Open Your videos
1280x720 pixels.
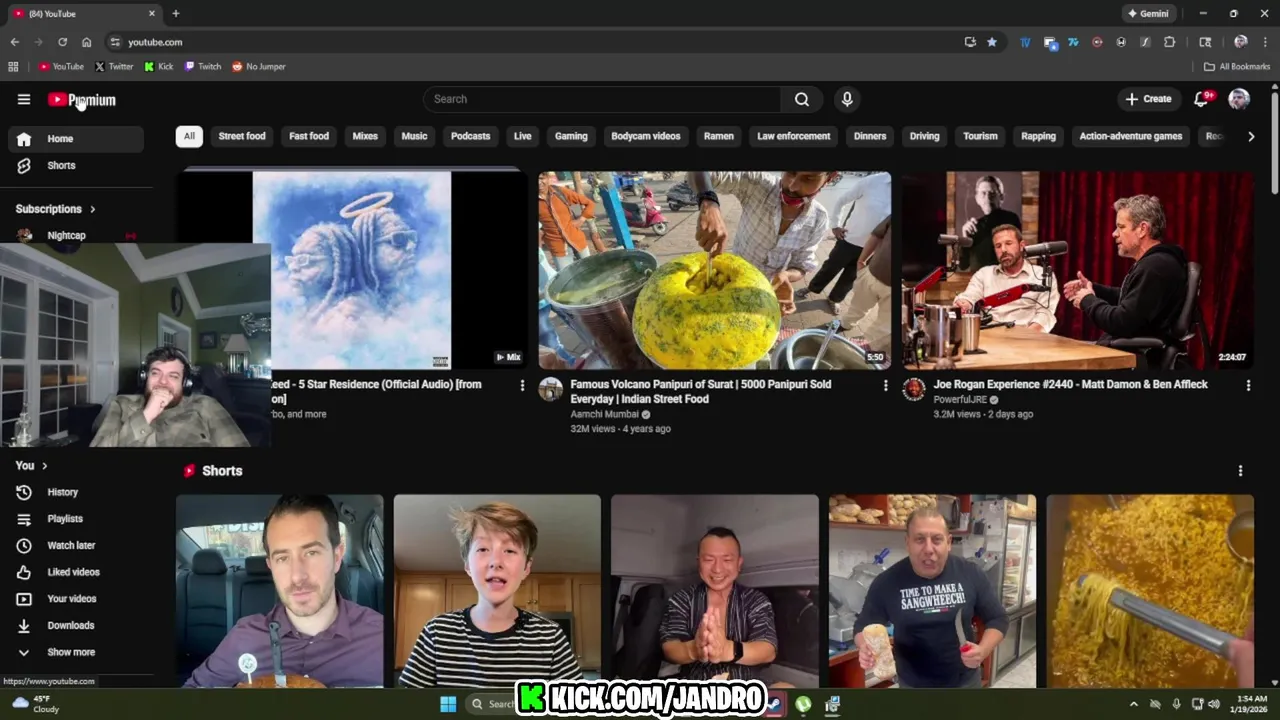coord(76,599)
